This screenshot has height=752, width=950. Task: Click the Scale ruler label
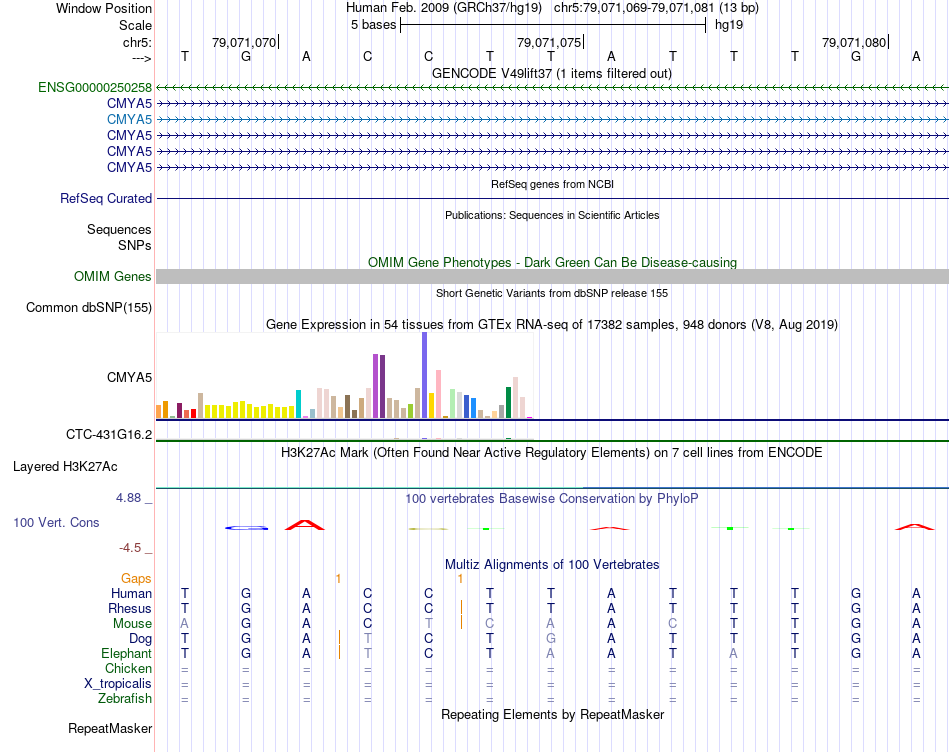135,25
